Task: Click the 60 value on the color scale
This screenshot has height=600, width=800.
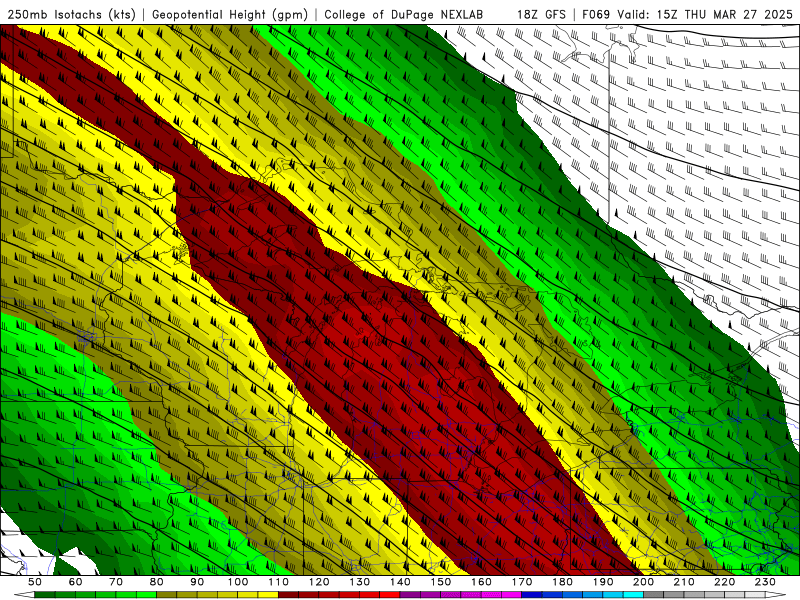Action: (76, 582)
